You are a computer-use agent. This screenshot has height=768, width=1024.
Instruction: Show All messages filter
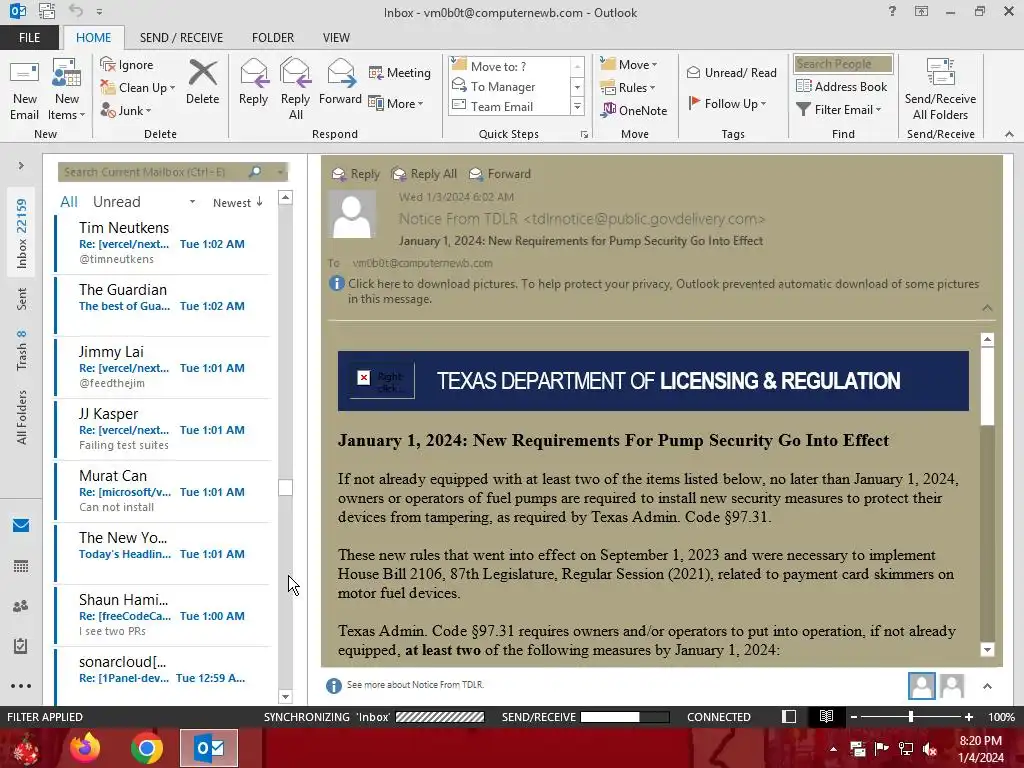pyautogui.click(x=69, y=202)
